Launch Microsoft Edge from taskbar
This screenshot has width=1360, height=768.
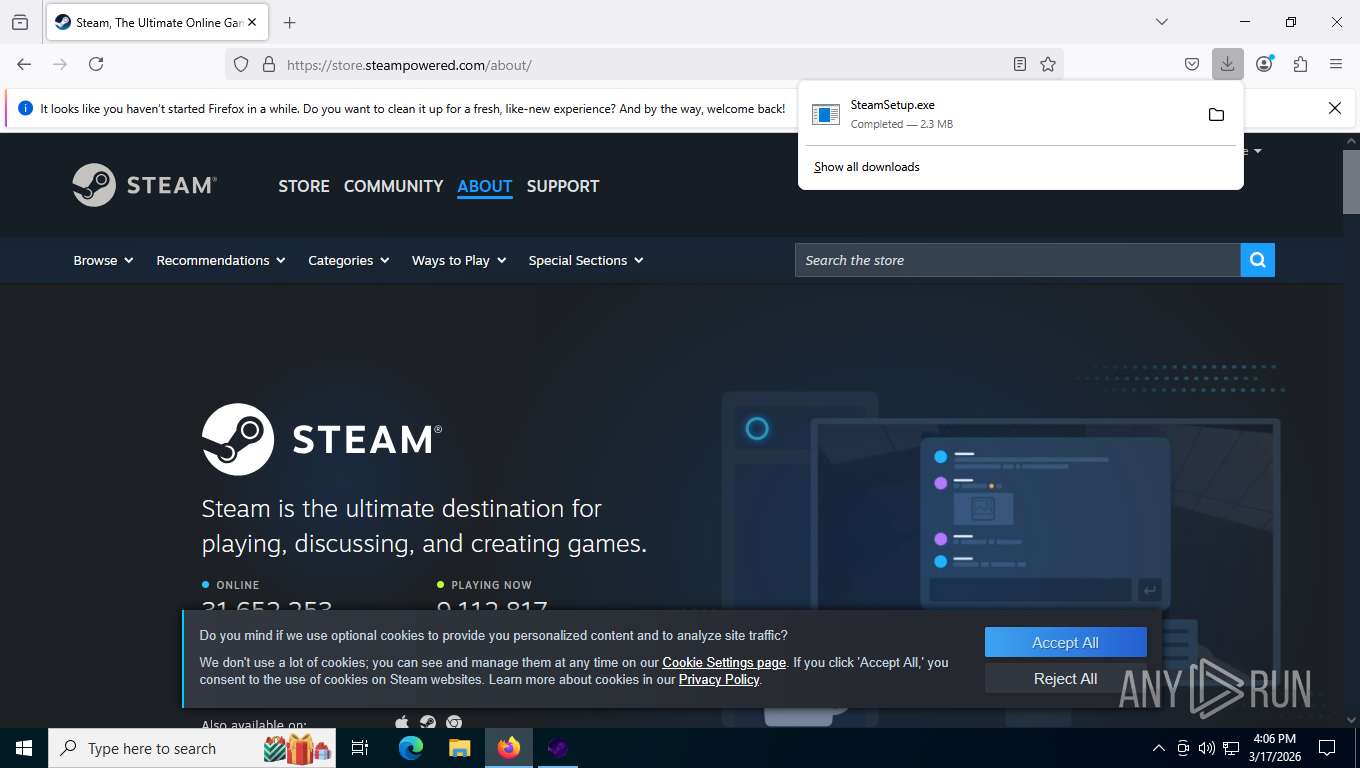(411, 748)
